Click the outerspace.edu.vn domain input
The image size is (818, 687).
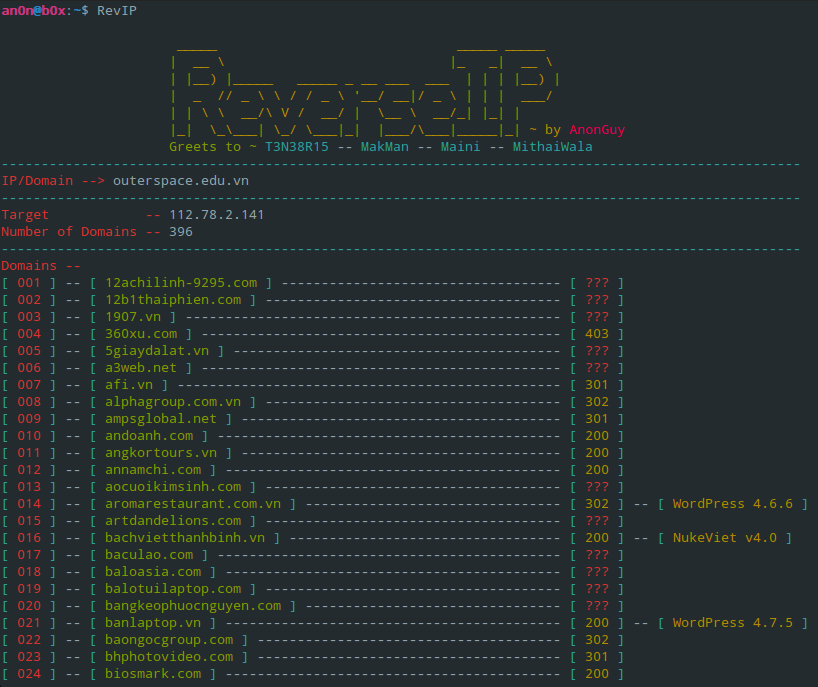point(181,181)
